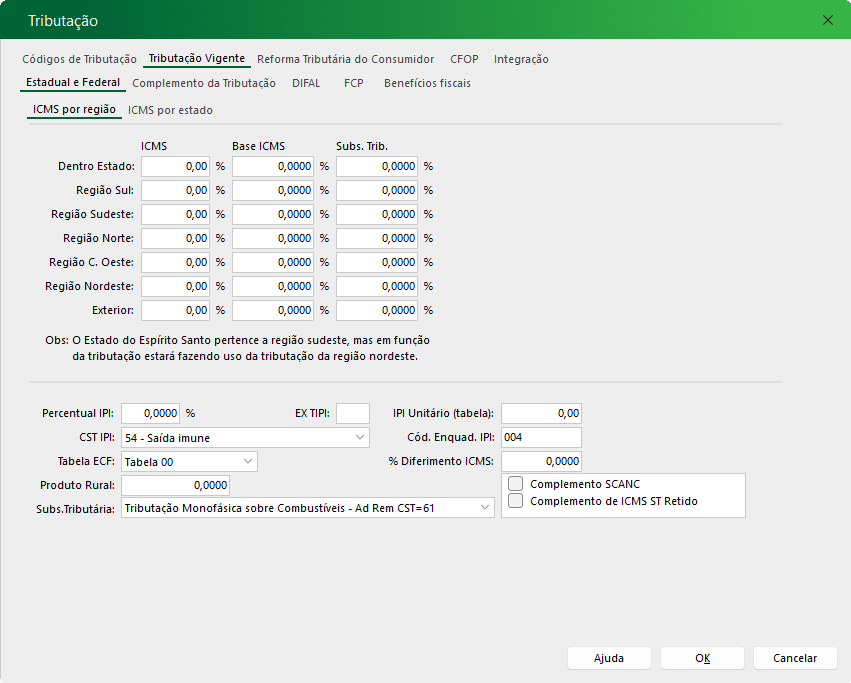
Task: Open the Tabela ECF dropdown
Action: (x=248, y=461)
